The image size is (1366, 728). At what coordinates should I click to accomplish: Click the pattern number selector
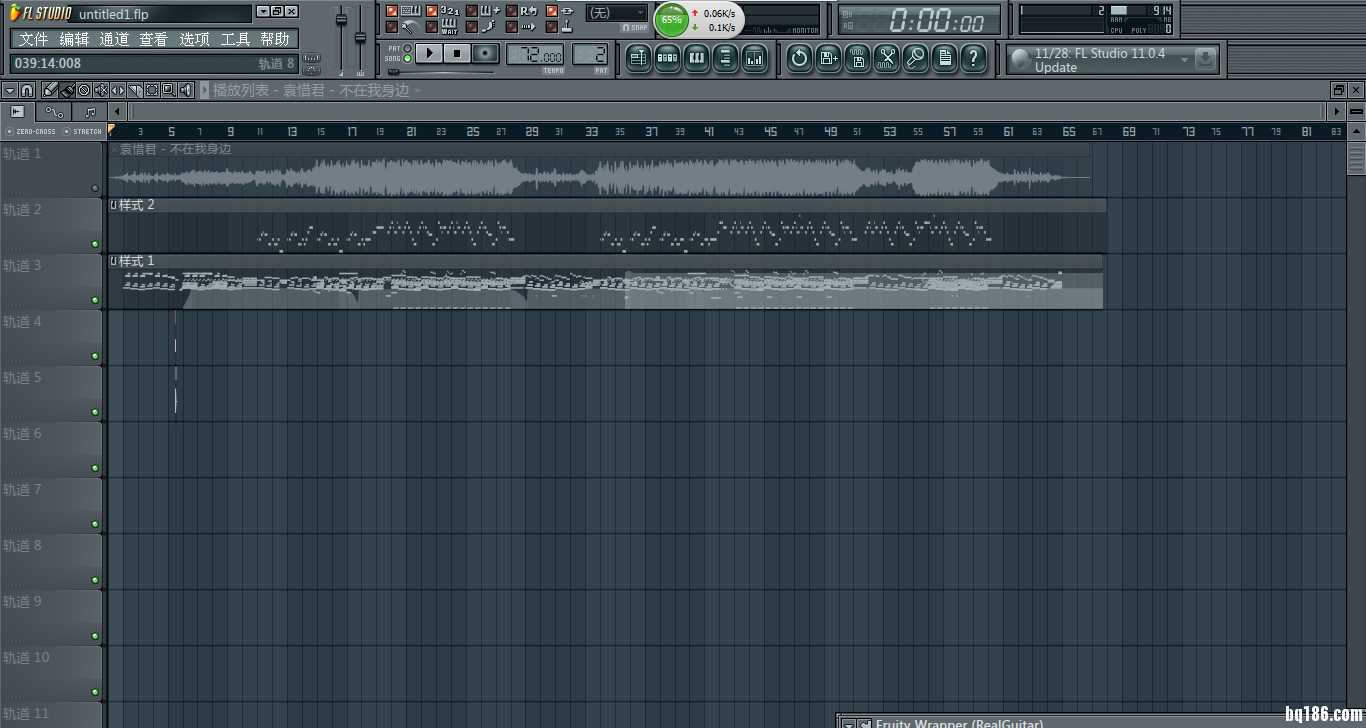[x=590, y=55]
